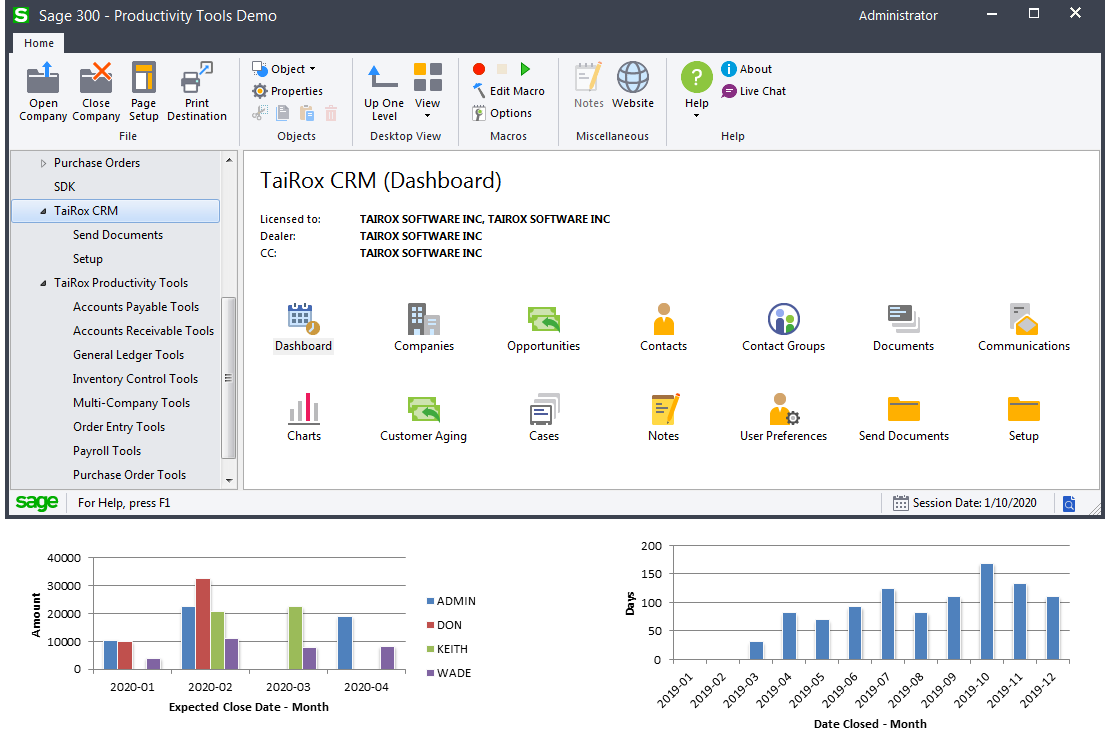Select General Ledger Tools tree item
The height and width of the screenshot is (740, 1110).
pos(128,355)
